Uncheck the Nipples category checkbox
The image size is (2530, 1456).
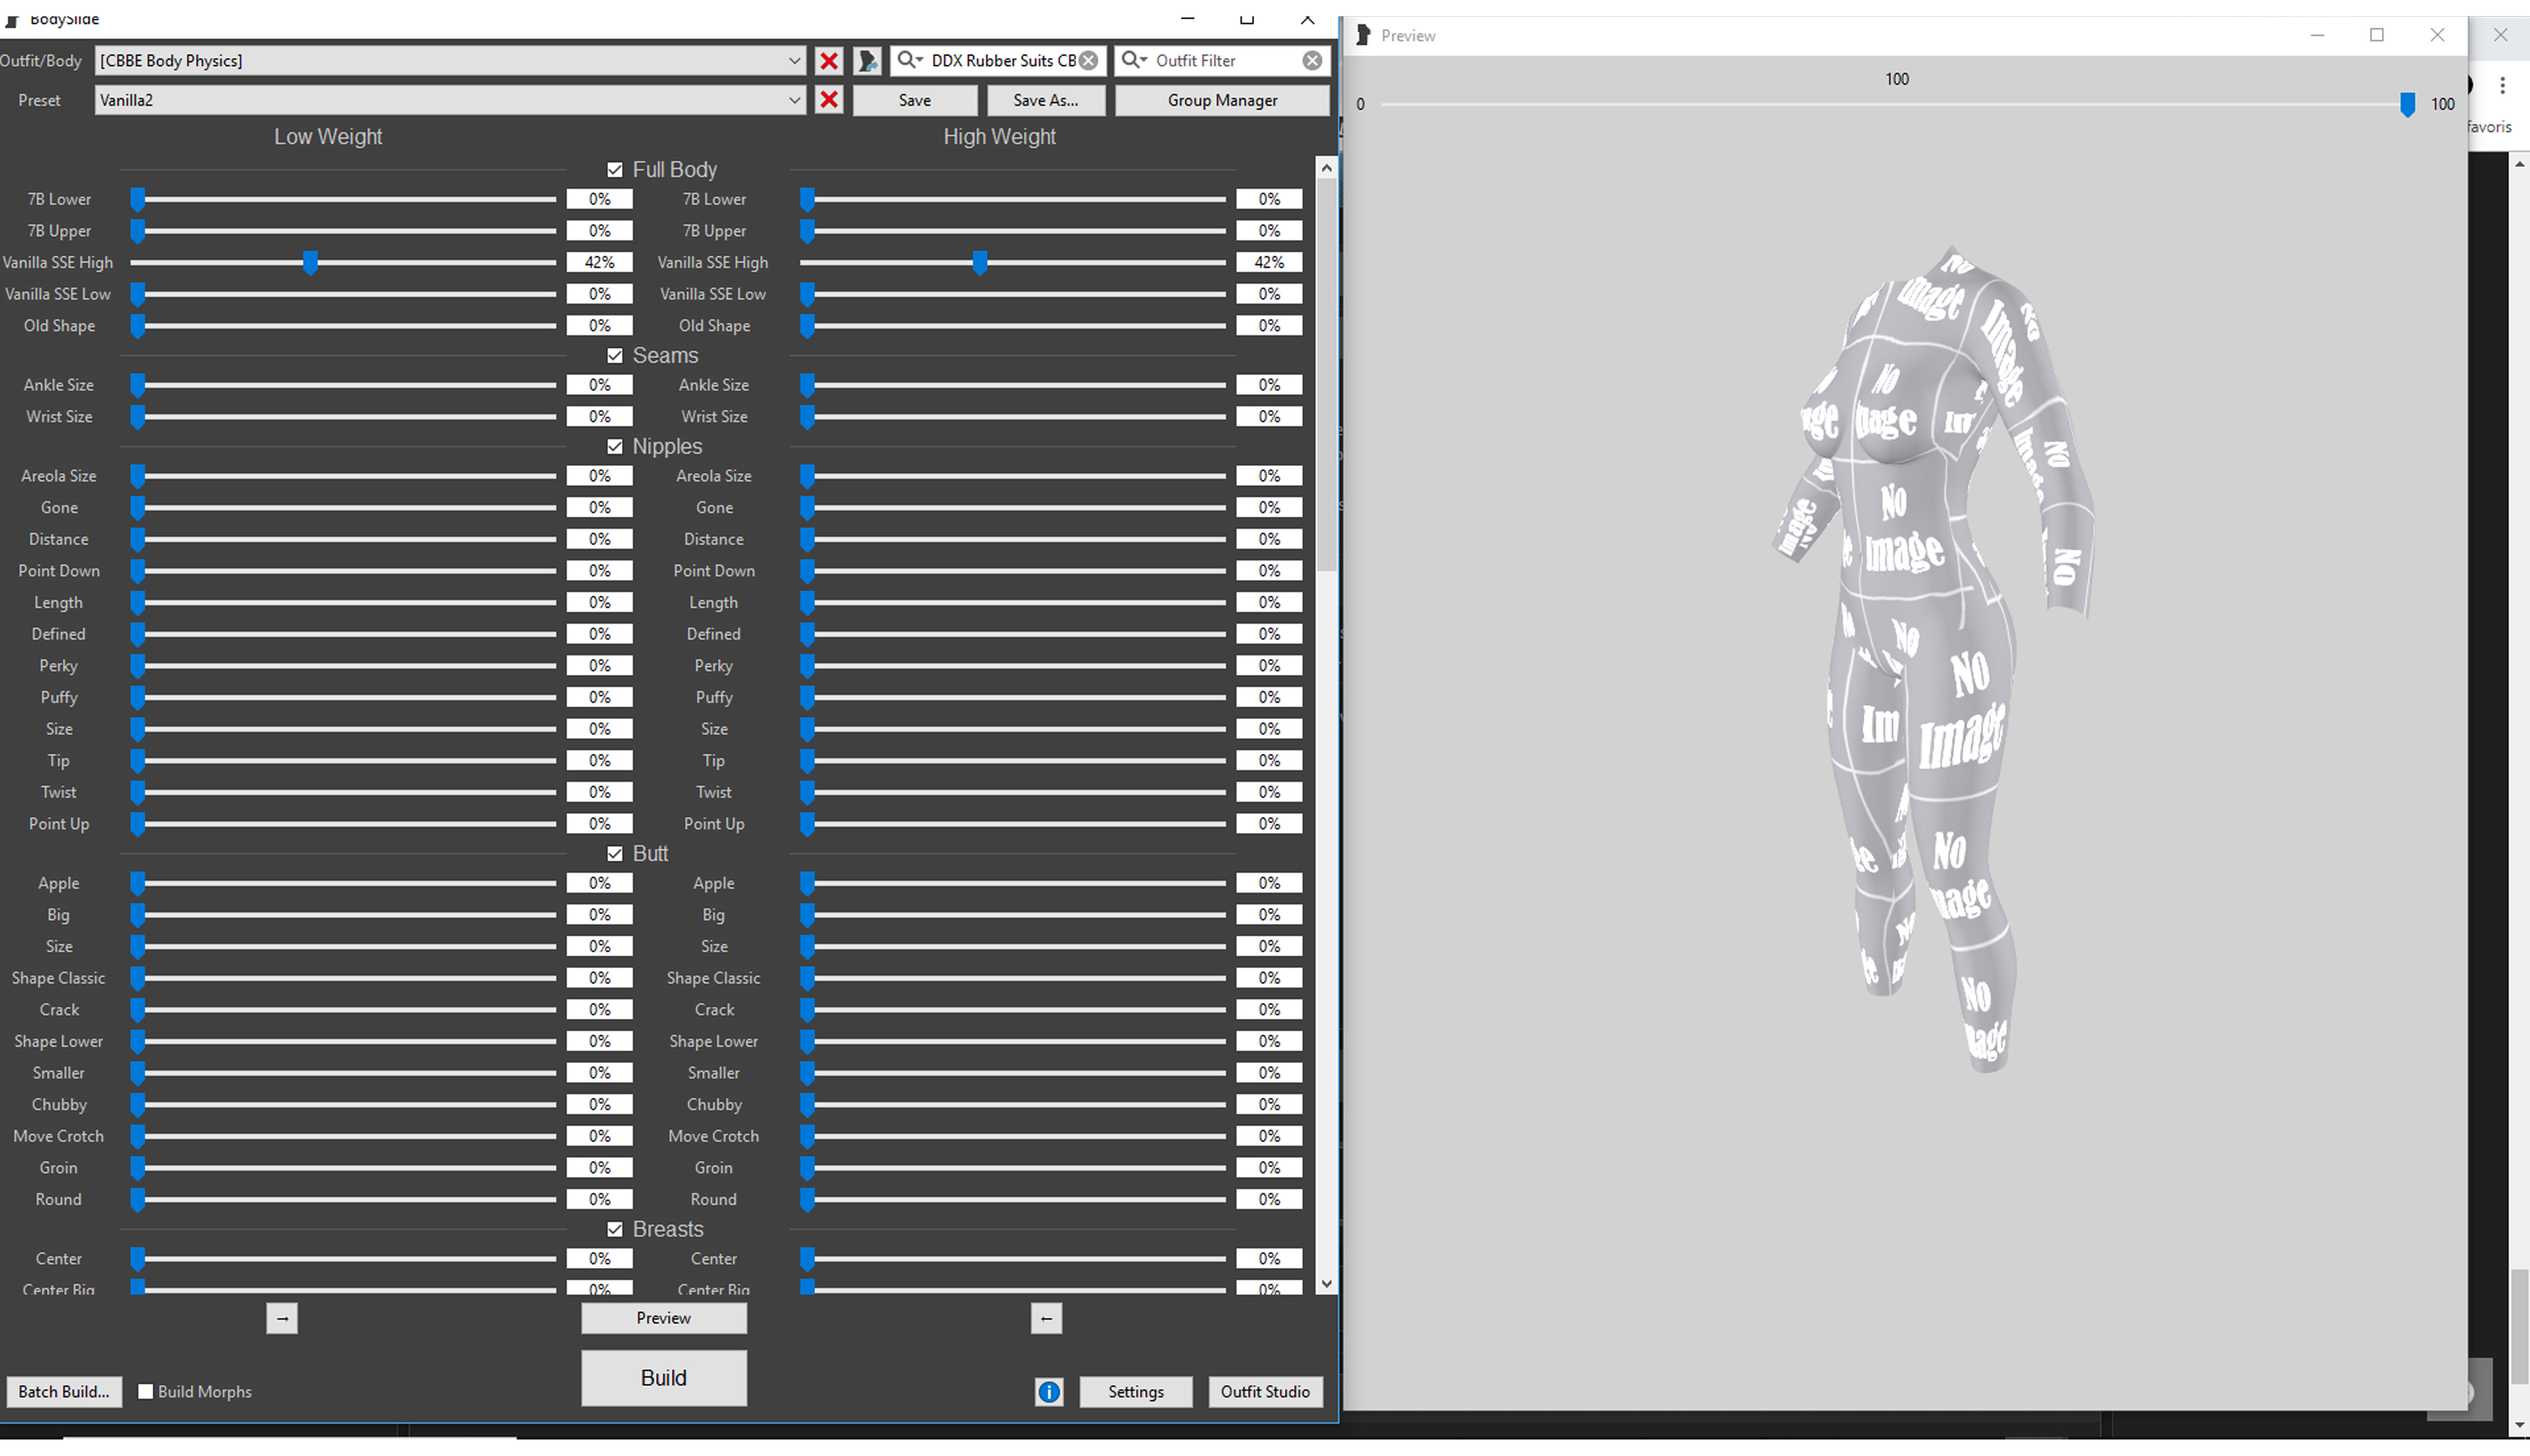(615, 447)
